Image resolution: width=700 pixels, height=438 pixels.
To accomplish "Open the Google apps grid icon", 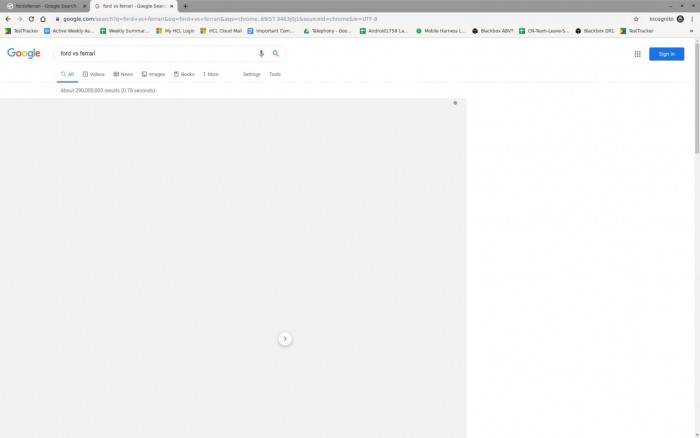I will click(638, 54).
